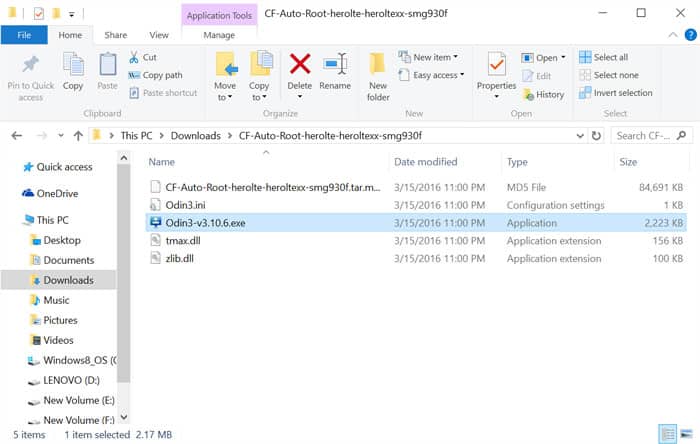Image resolution: width=700 pixels, height=444 pixels.
Task: Click the navigation pane scroll up arrow
Action: tap(124, 158)
